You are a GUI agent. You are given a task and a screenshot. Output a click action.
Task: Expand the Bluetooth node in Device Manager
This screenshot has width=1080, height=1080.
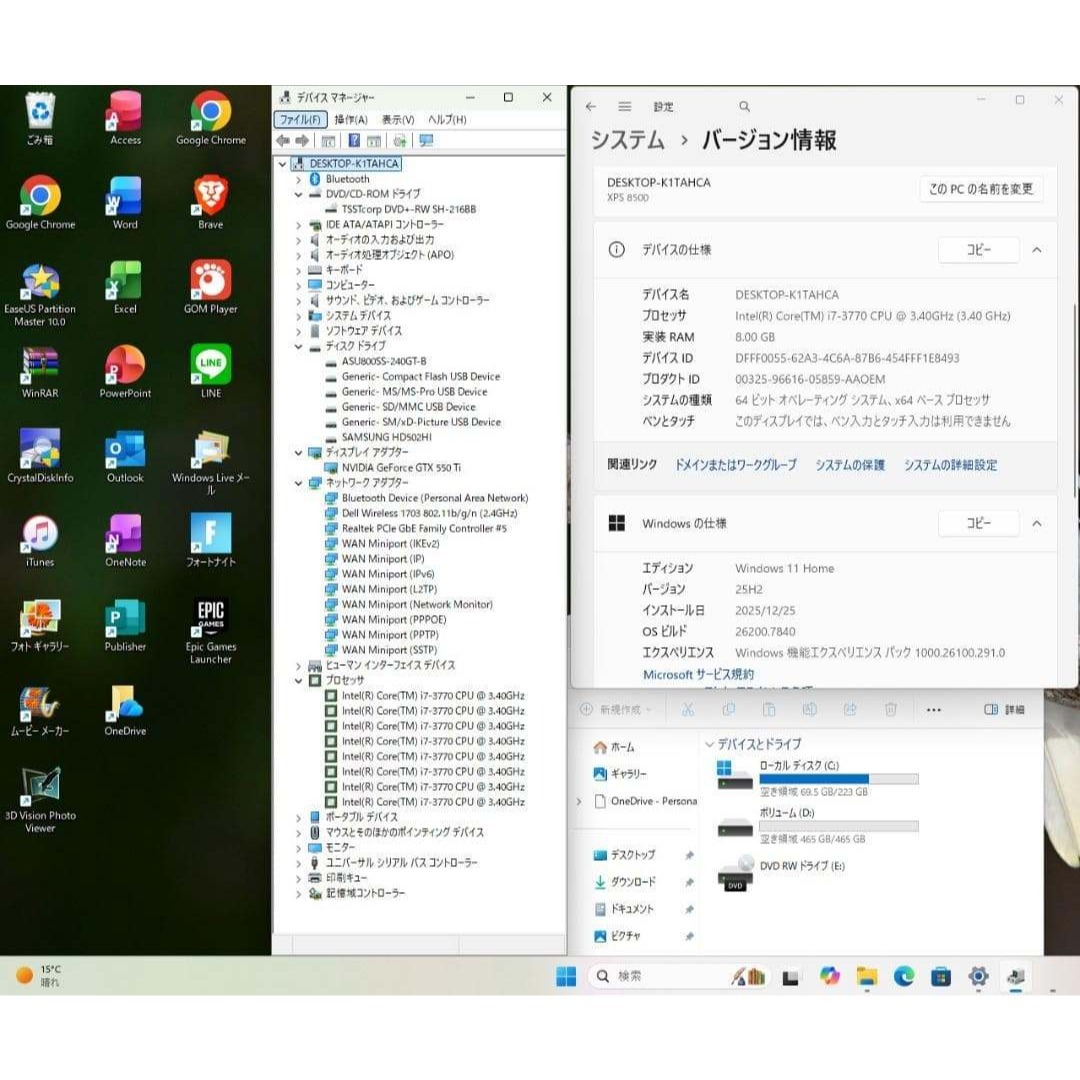click(x=299, y=179)
